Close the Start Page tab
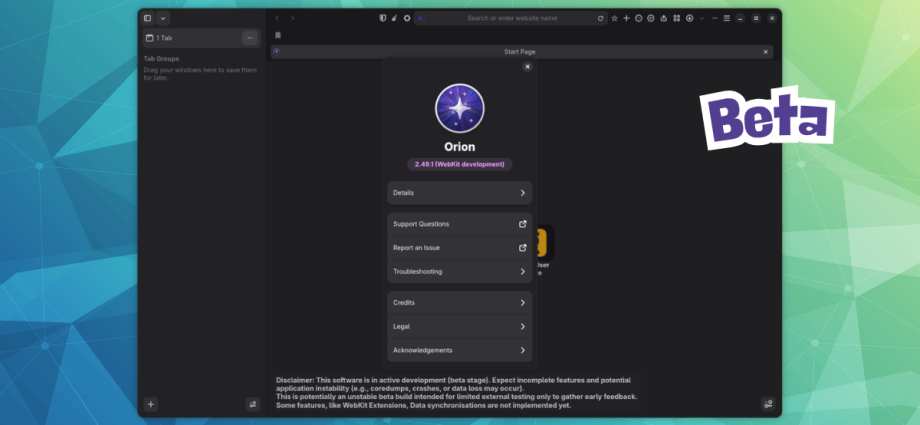Screen dimensions: 920x425 [765, 52]
